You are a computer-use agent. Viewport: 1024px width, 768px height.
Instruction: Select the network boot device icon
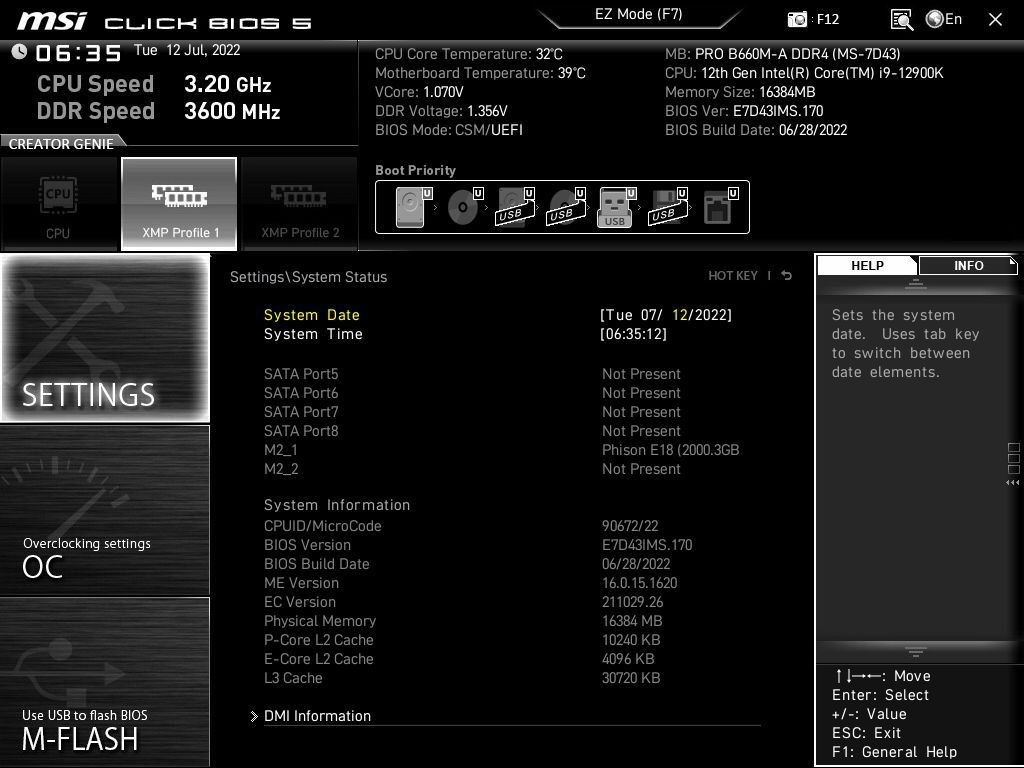tap(720, 207)
